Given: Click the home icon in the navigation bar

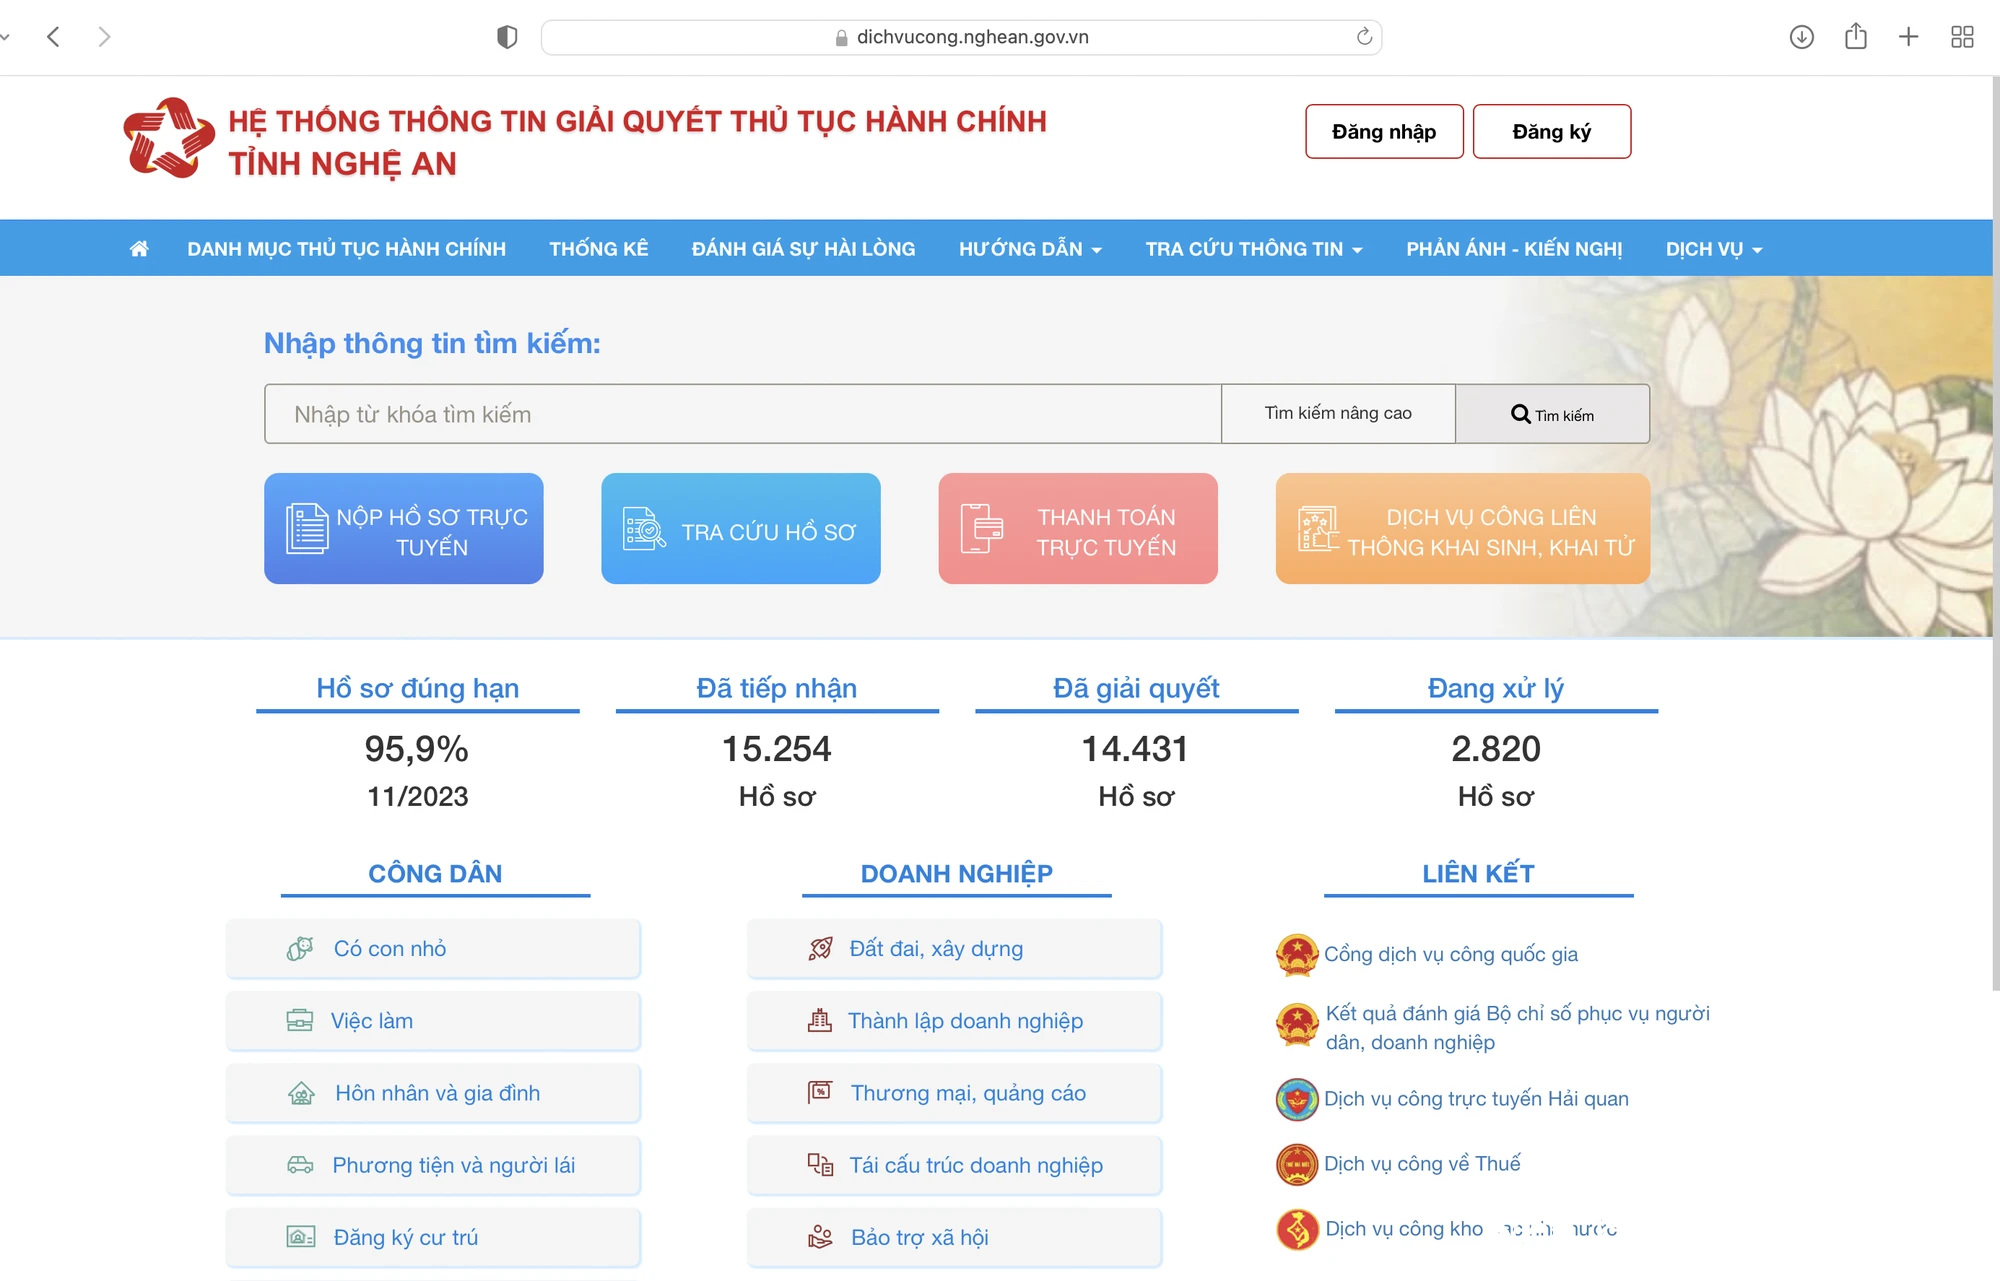Looking at the screenshot, I should pos(139,248).
